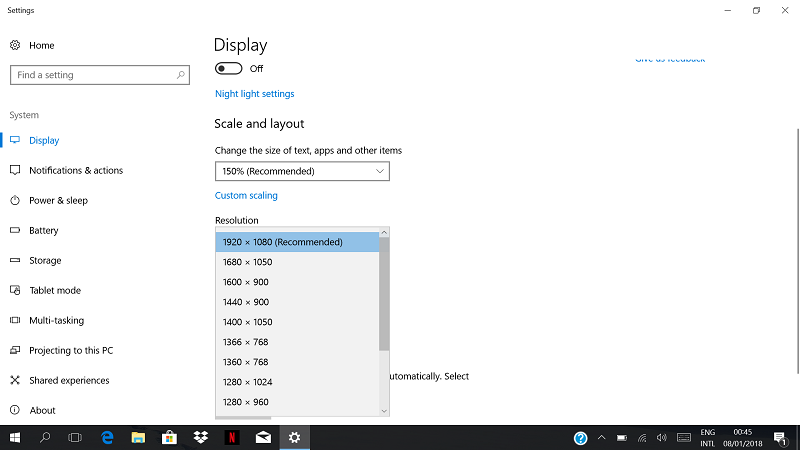800x450 pixels.
Task: Focus the Find a setting search box
Action: point(100,75)
